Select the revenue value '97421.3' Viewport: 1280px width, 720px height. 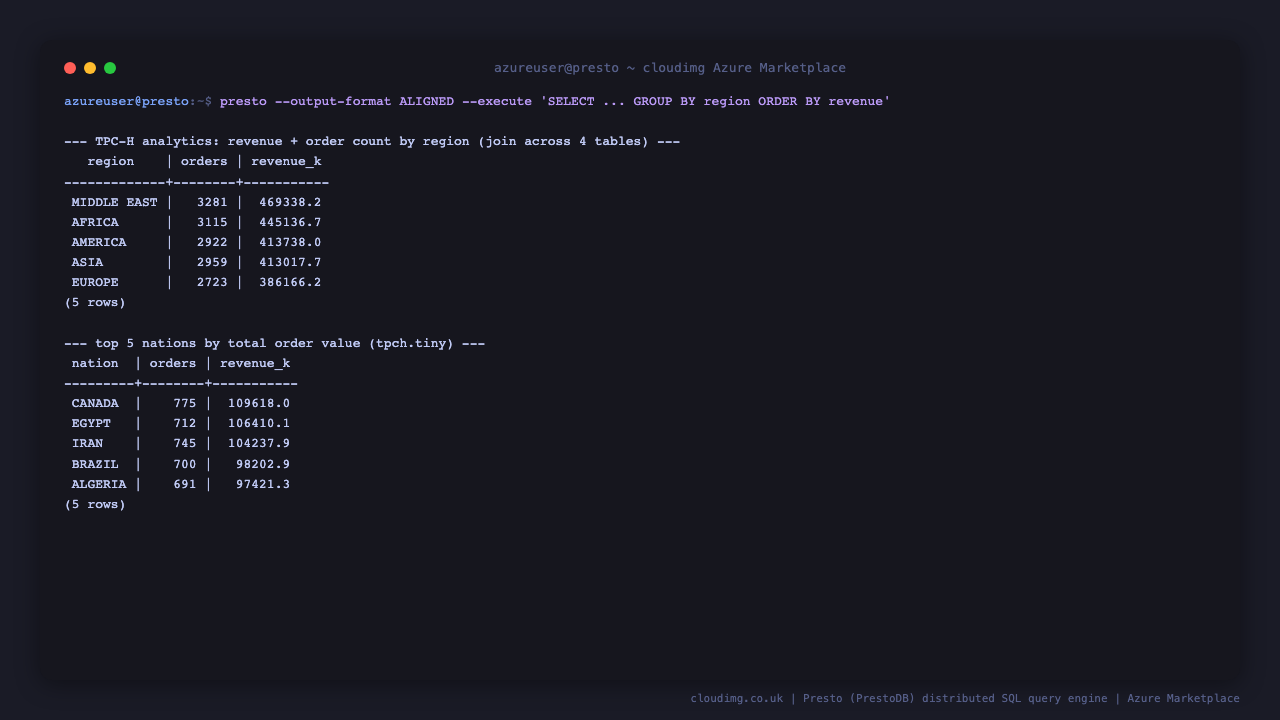click(x=263, y=484)
